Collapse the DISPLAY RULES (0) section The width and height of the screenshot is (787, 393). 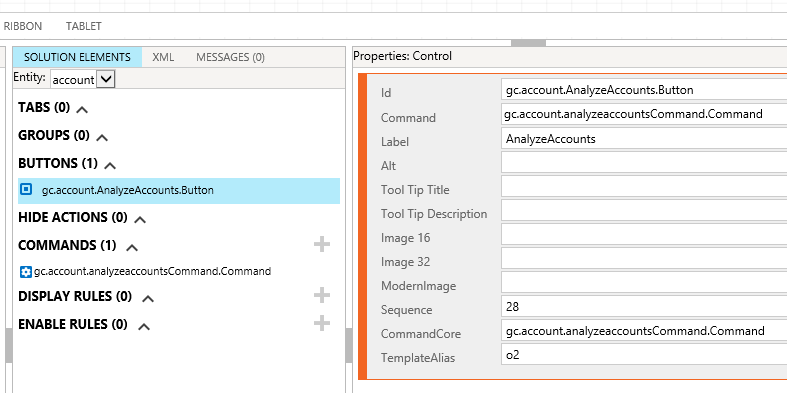[148, 298]
